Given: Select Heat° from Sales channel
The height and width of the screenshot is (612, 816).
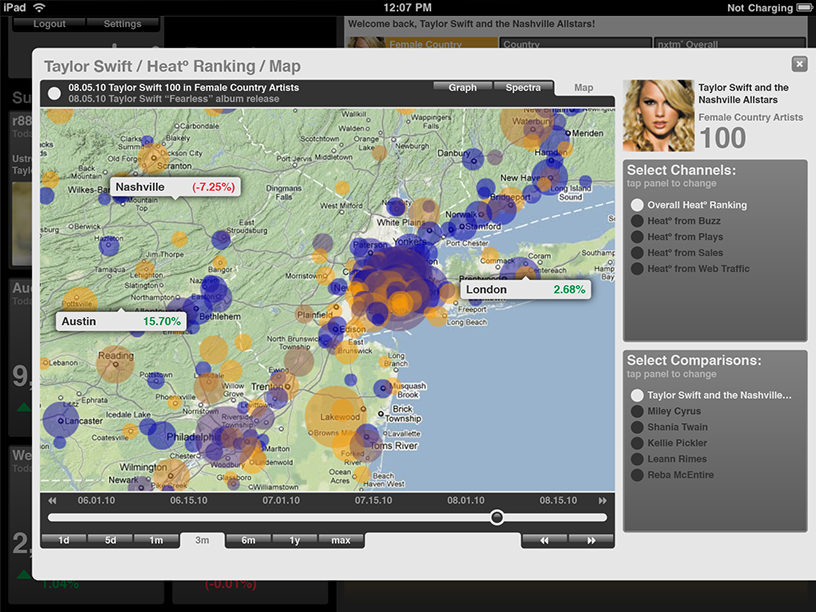Looking at the screenshot, I should pos(677,253).
